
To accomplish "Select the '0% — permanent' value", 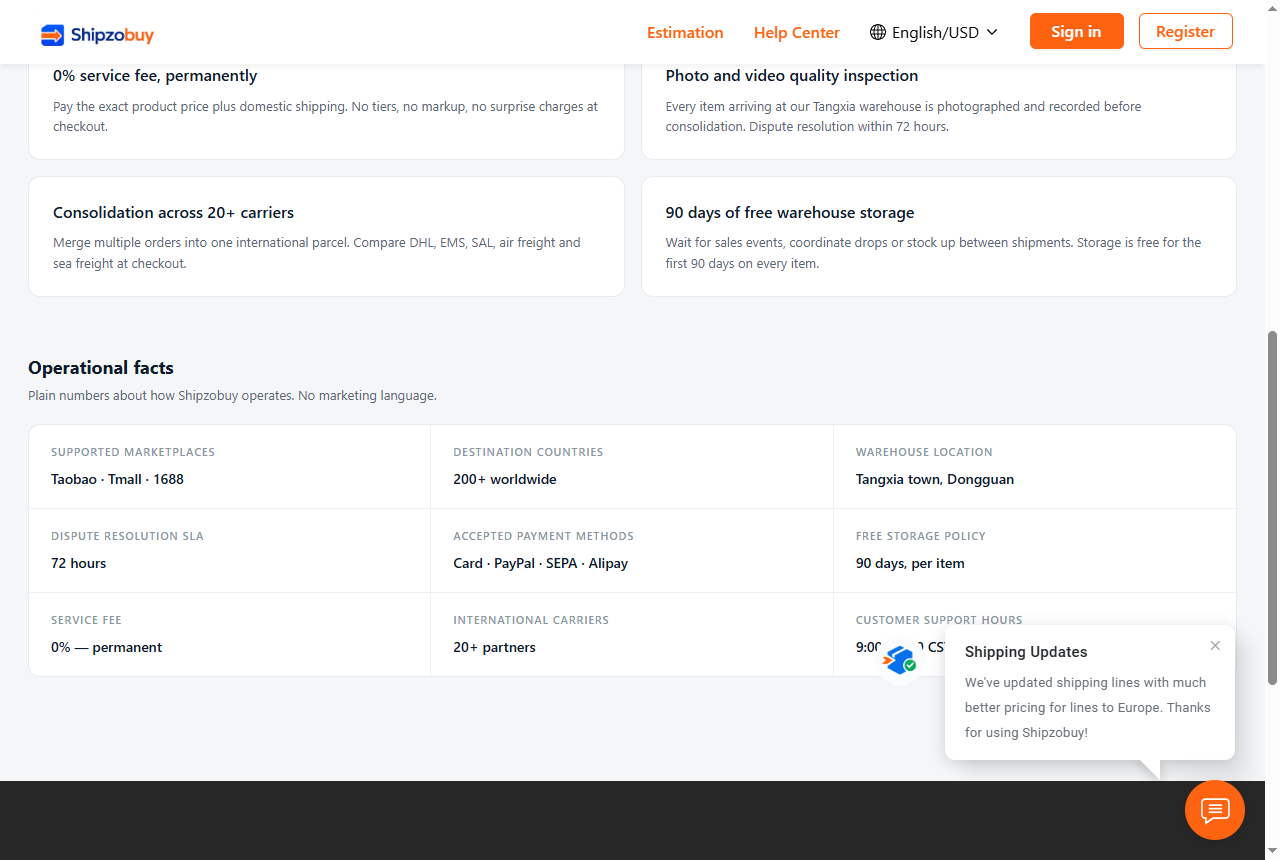I will point(107,647).
